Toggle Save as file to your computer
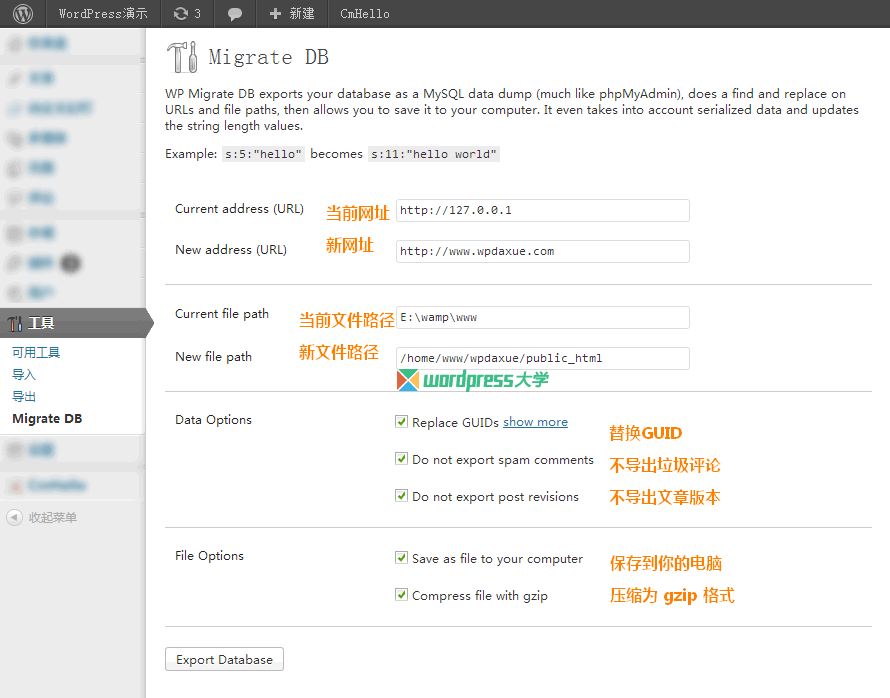This screenshot has width=890, height=698. 401,557
